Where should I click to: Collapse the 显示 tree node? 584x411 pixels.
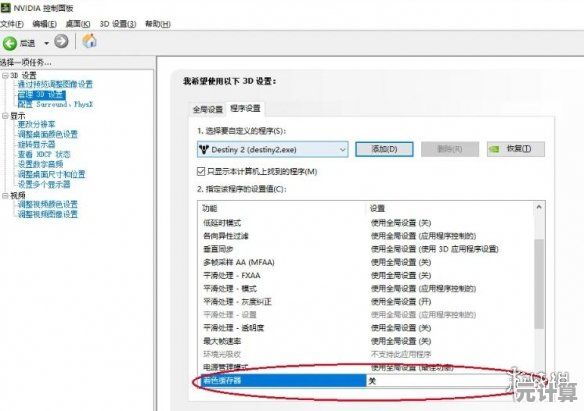5,116
